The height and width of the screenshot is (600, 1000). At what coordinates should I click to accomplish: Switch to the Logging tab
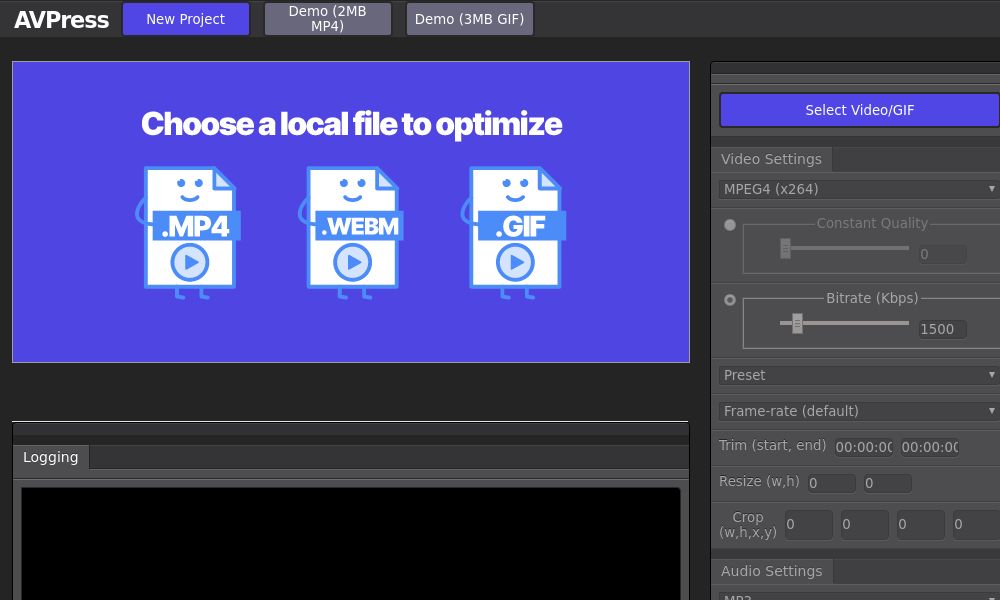coord(51,457)
